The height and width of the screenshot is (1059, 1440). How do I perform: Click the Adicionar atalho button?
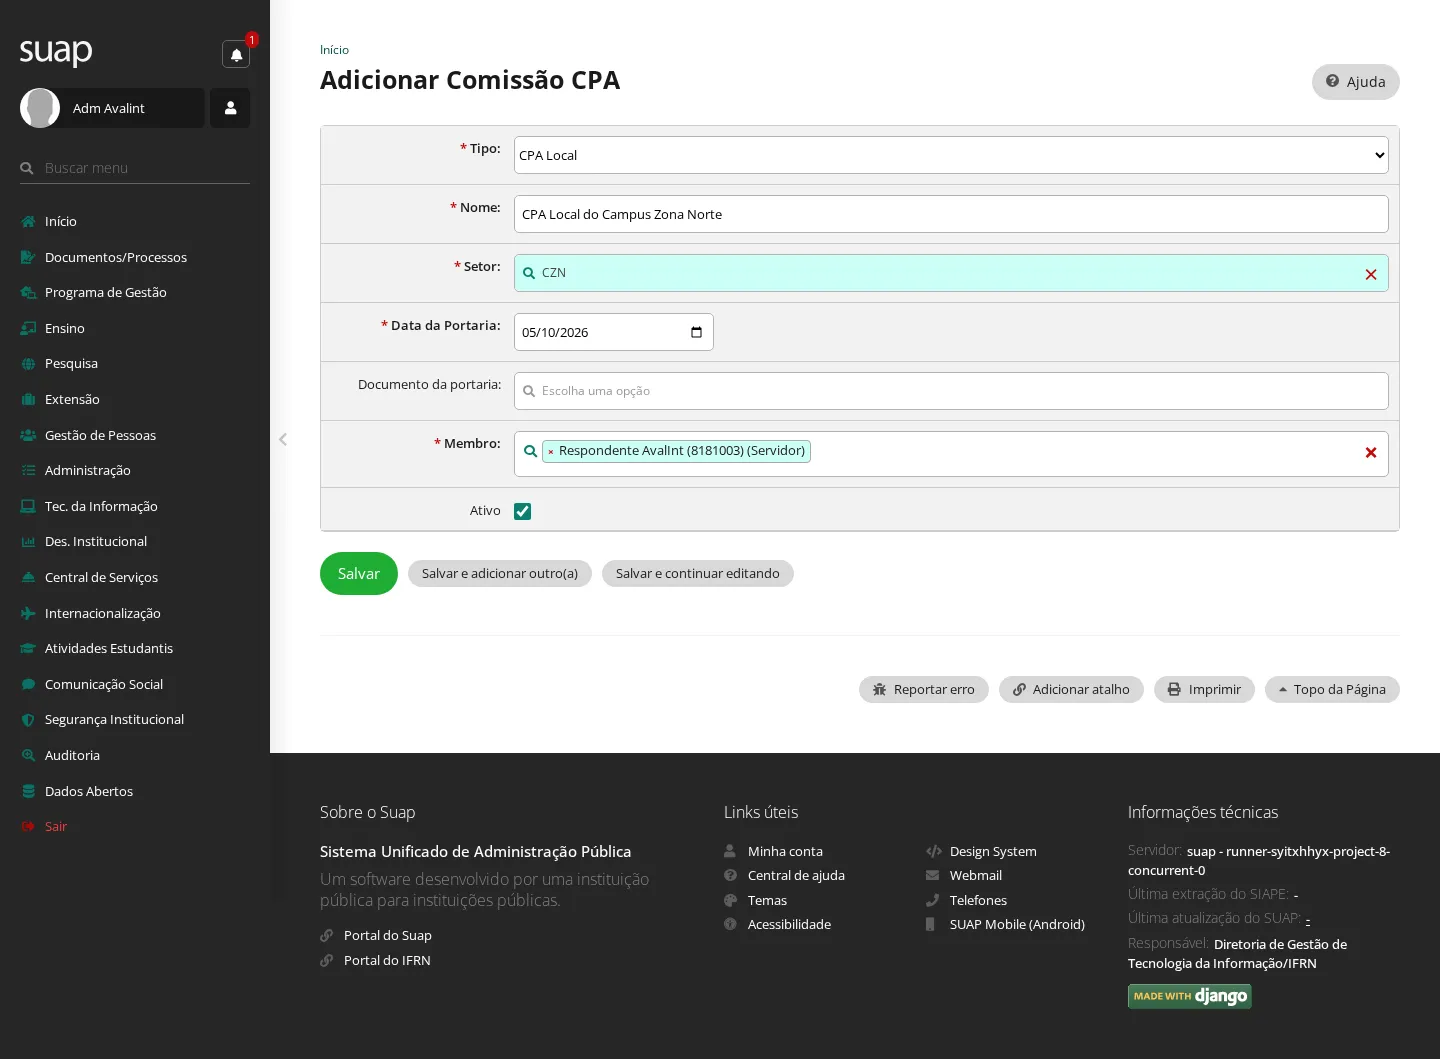(x=1071, y=690)
